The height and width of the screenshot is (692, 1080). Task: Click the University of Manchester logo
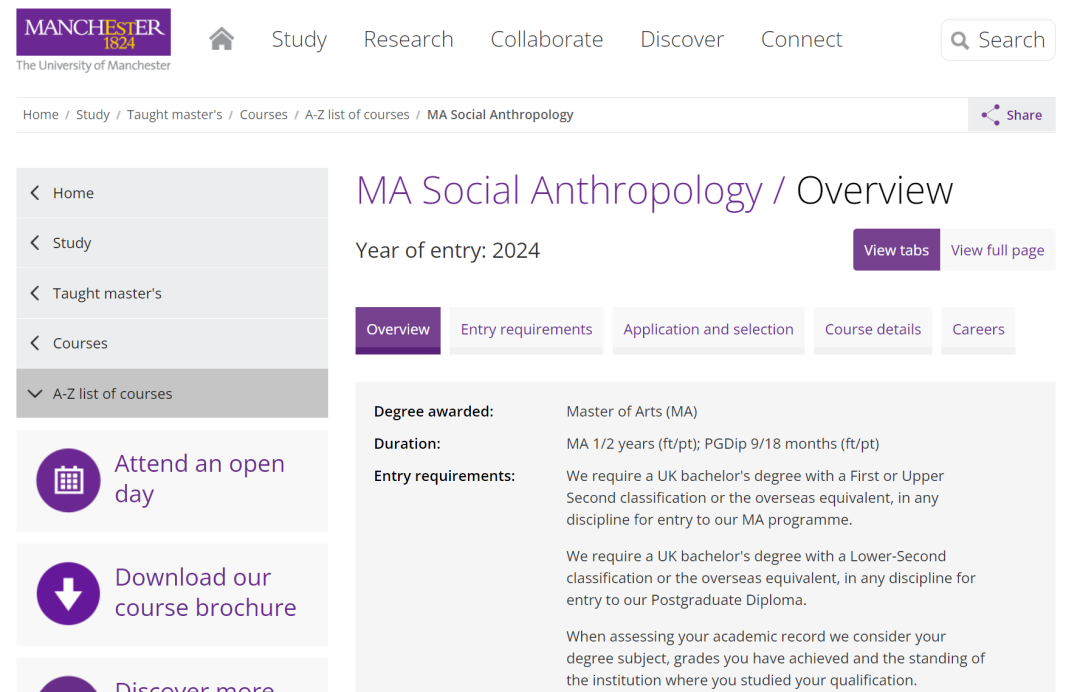94,40
